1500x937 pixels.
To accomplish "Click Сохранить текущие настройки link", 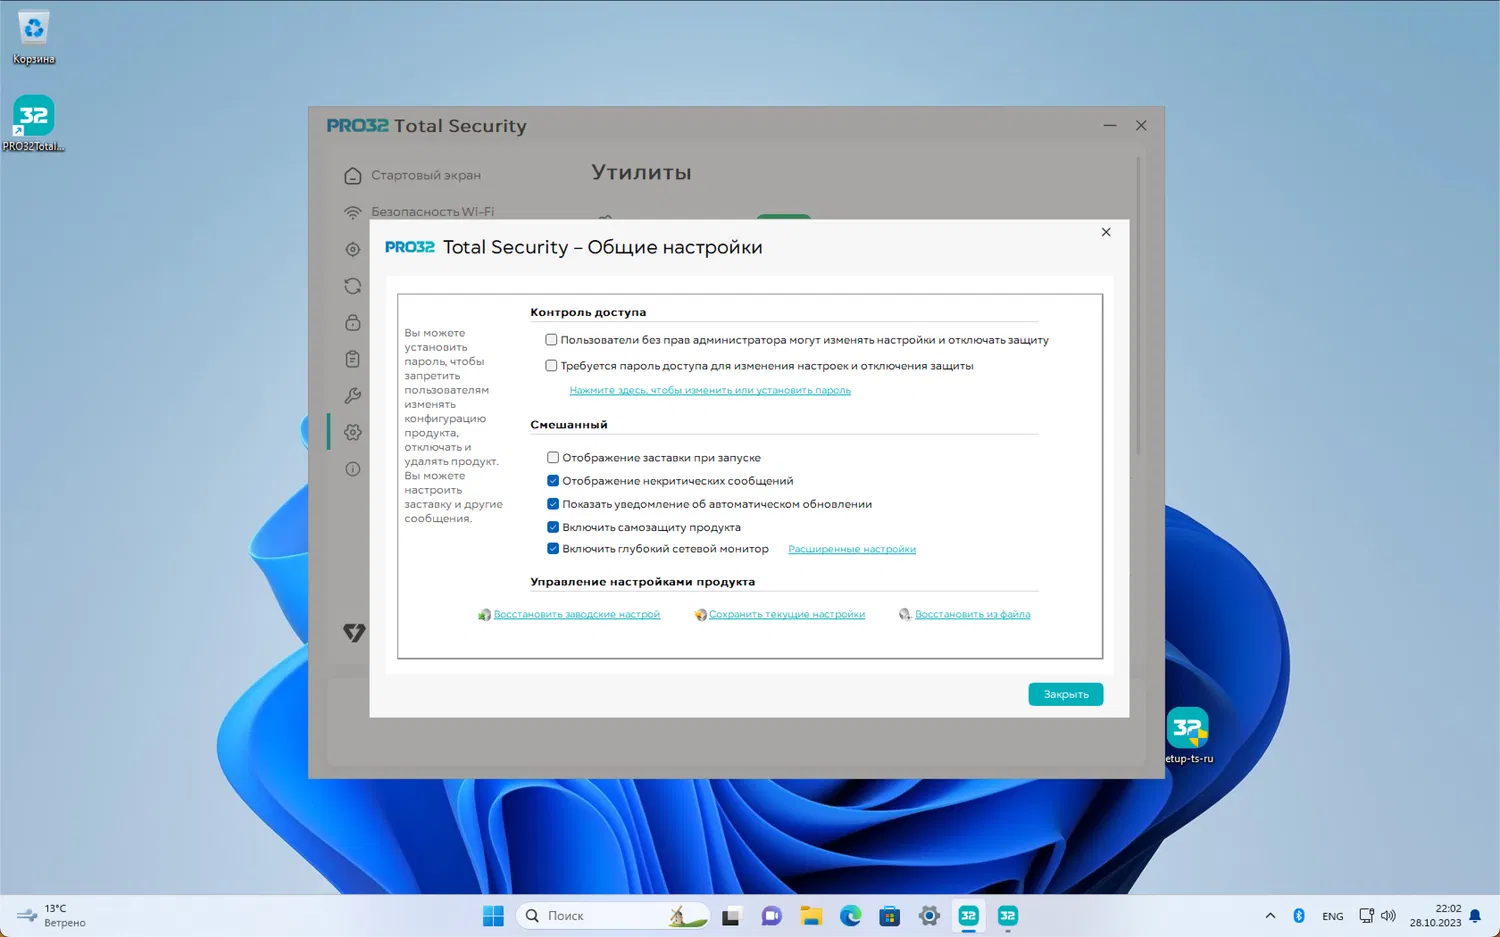I will tap(787, 614).
